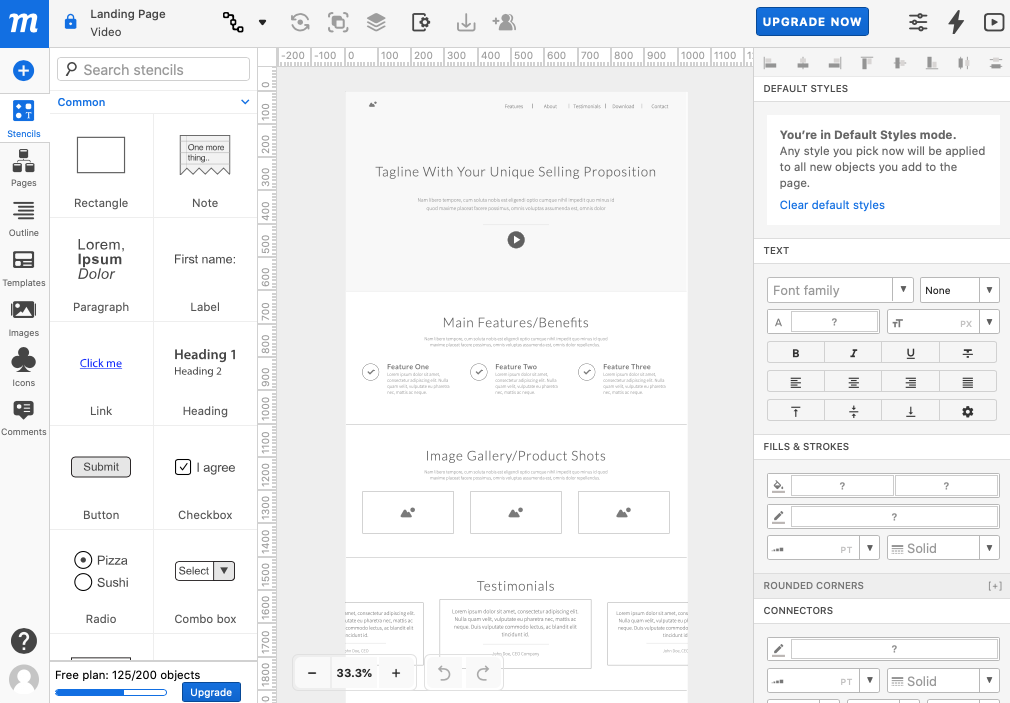Screen dimensions: 1010x703
Task: Click the Search stencils field
Action: click(x=153, y=69)
